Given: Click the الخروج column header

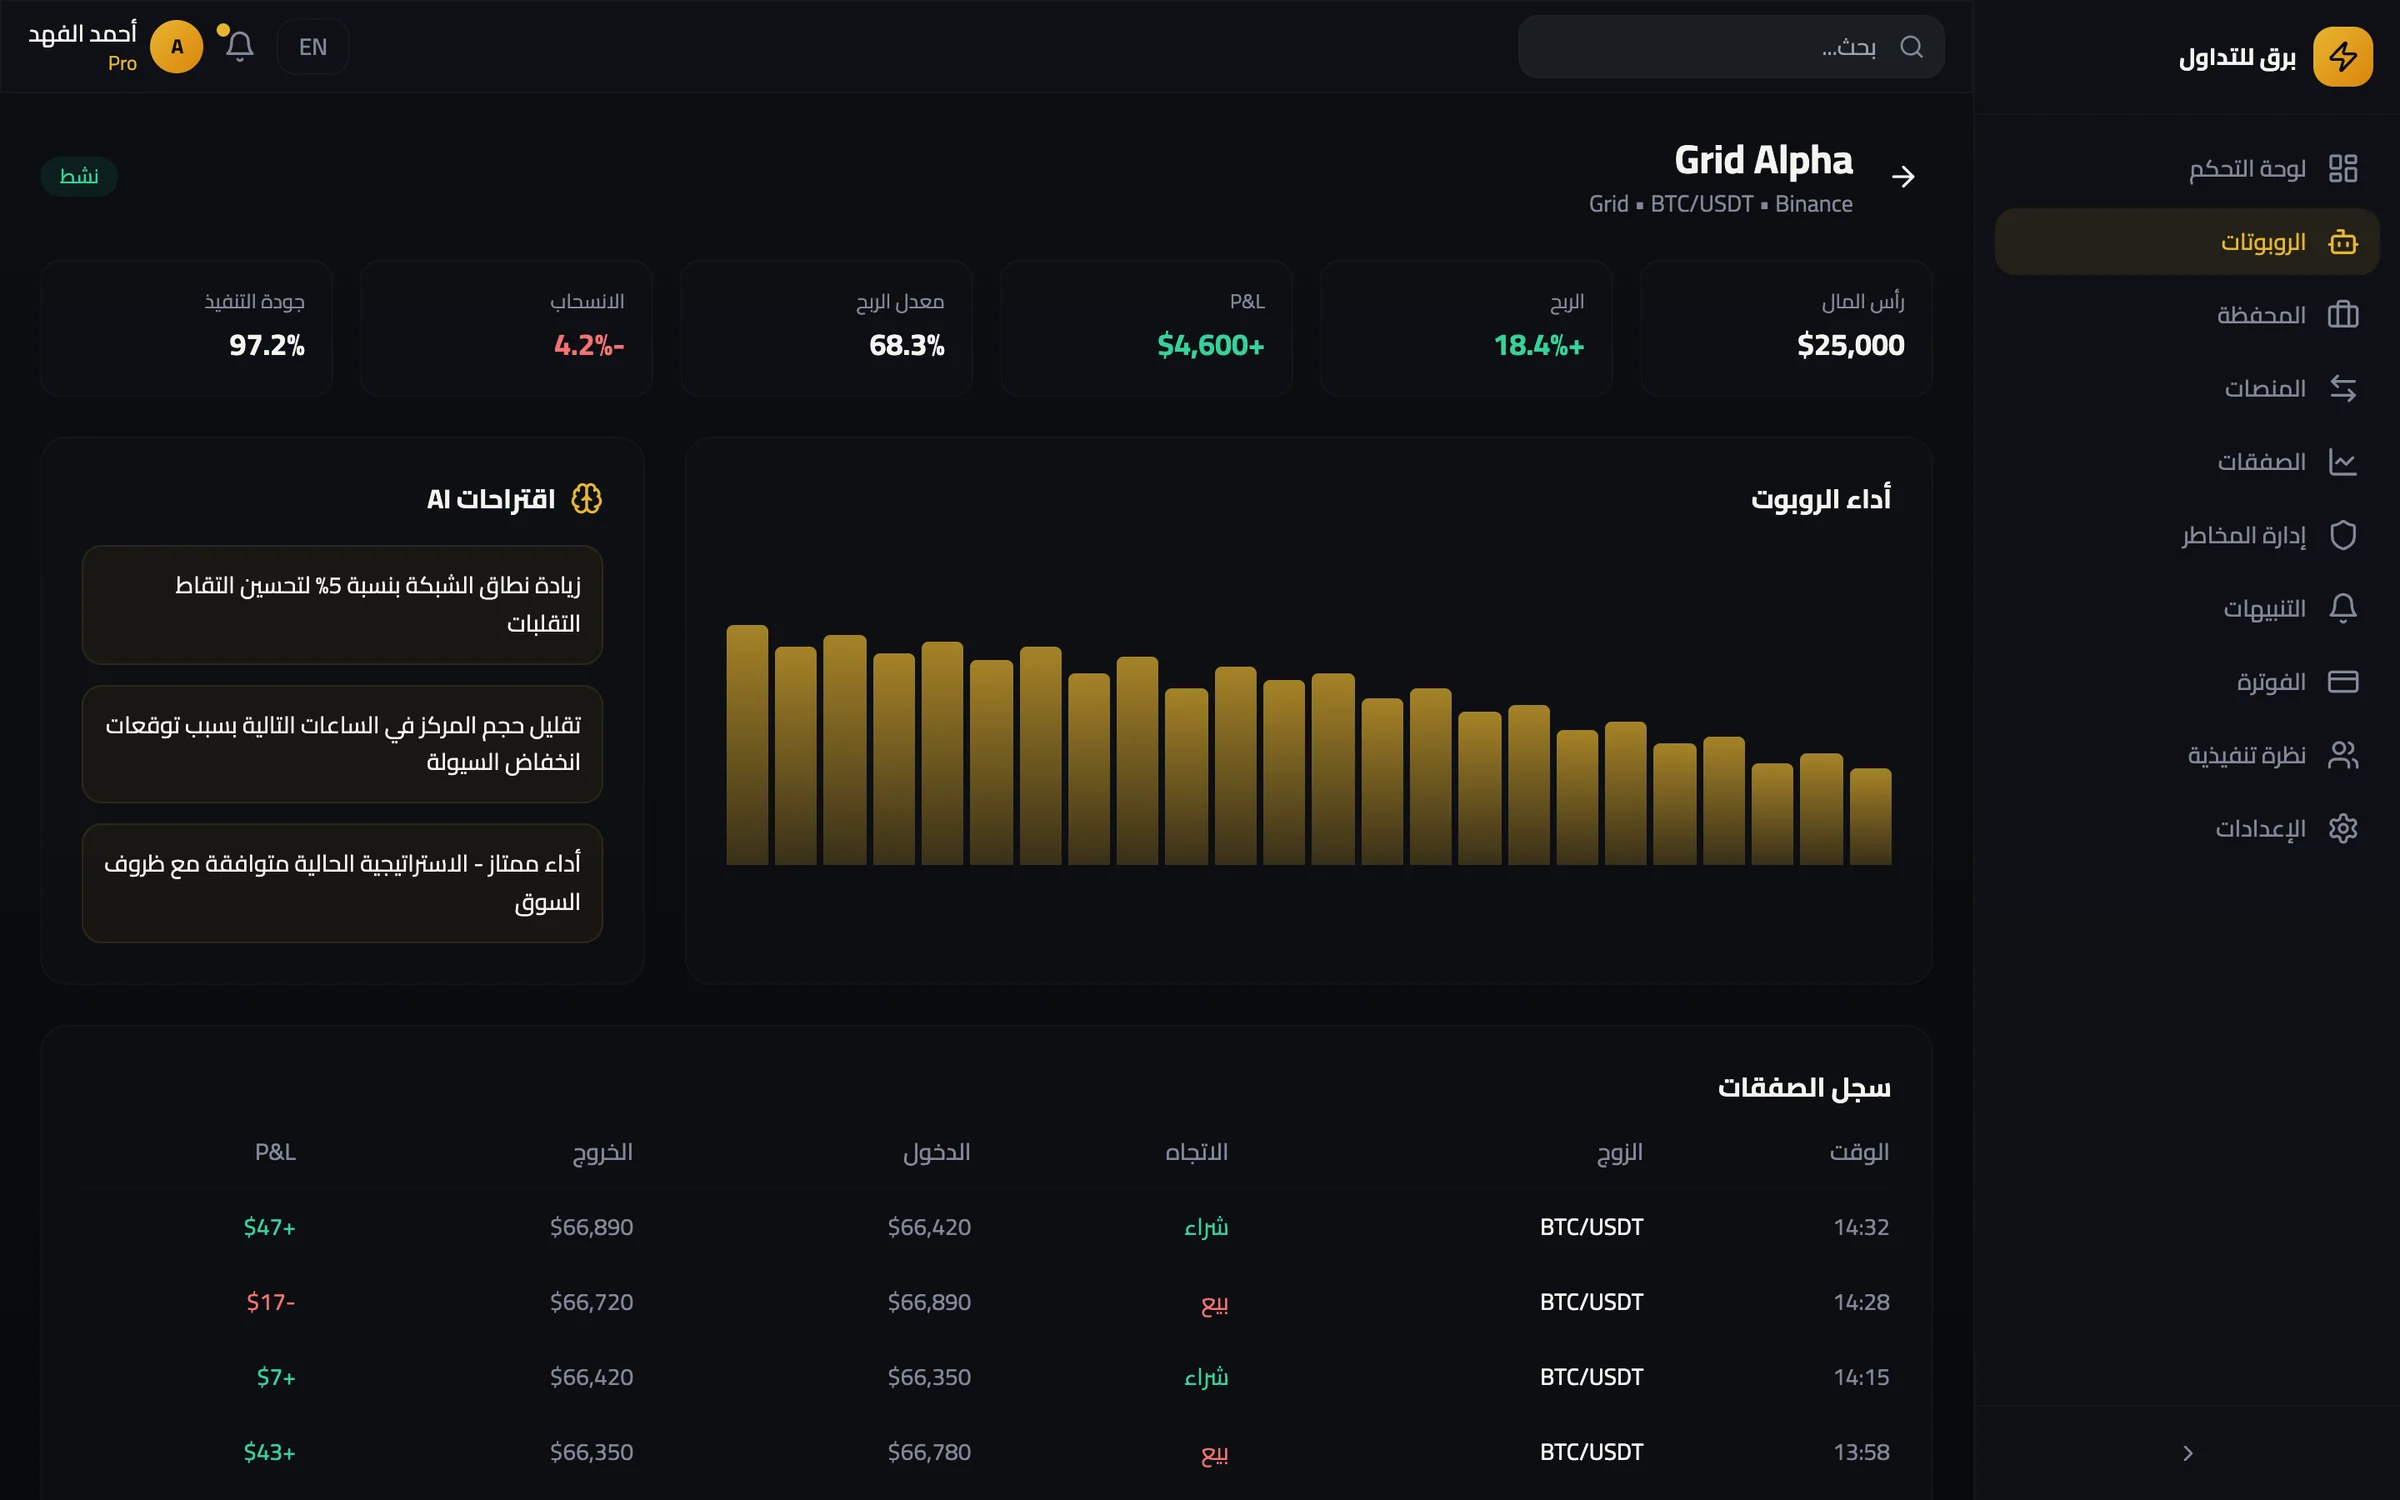Looking at the screenshot, I should pos(602,1153).
